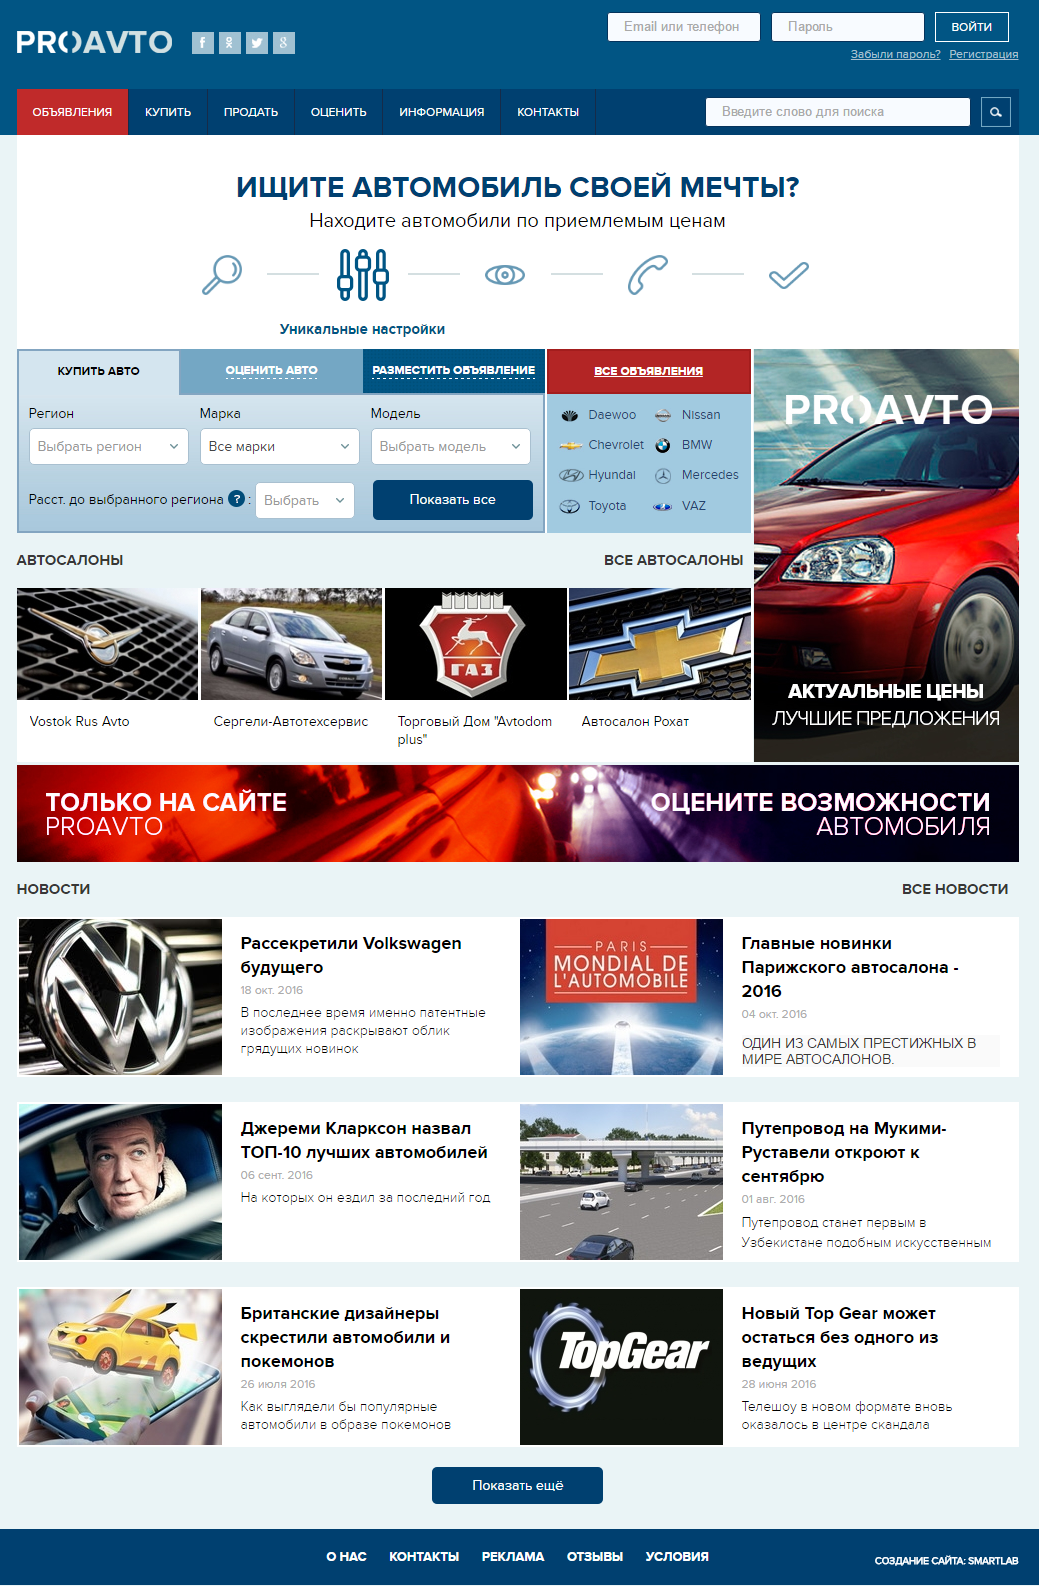Follow the Забыли пароль? link
This screenshot has width=1039, height=1586.
pos(896,55)
